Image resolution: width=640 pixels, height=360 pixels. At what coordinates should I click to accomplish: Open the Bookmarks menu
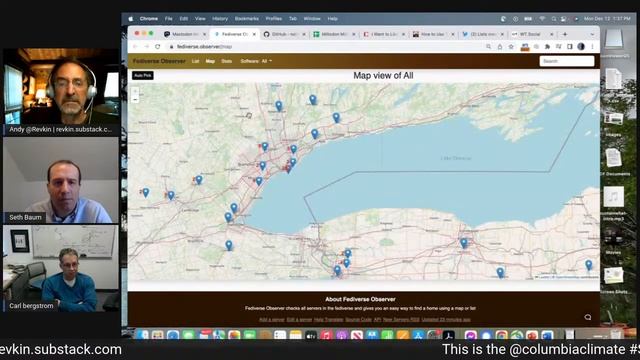click(247, 19)
